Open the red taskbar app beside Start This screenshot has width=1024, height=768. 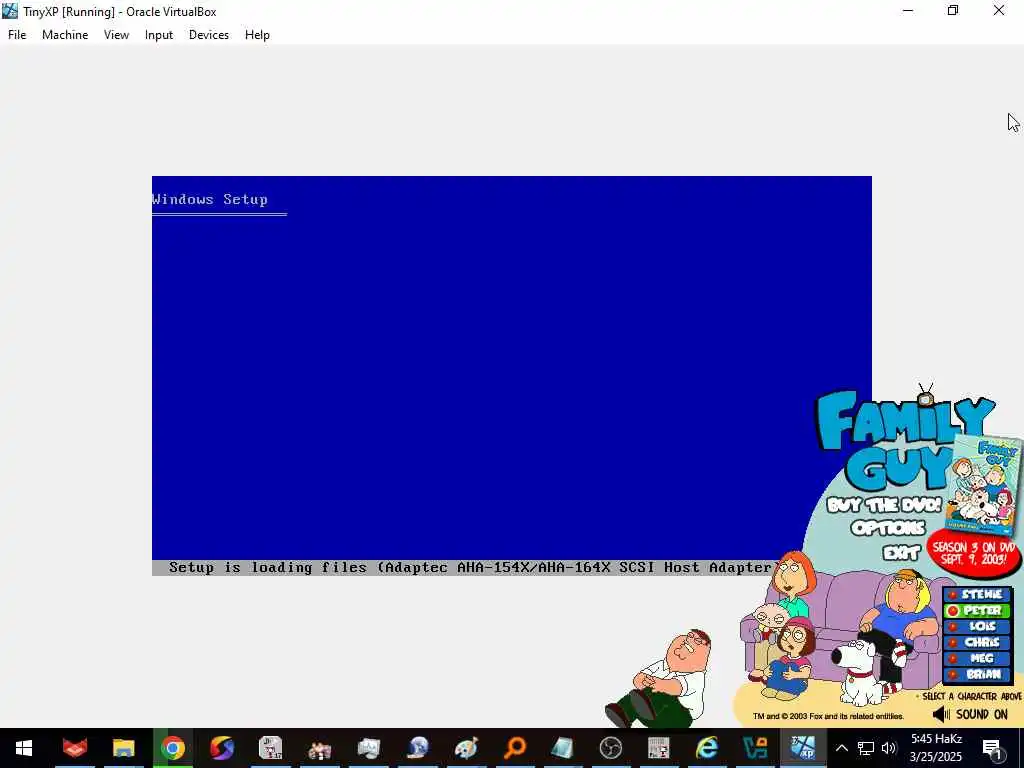pyautogui.click(x=74, y=748)
